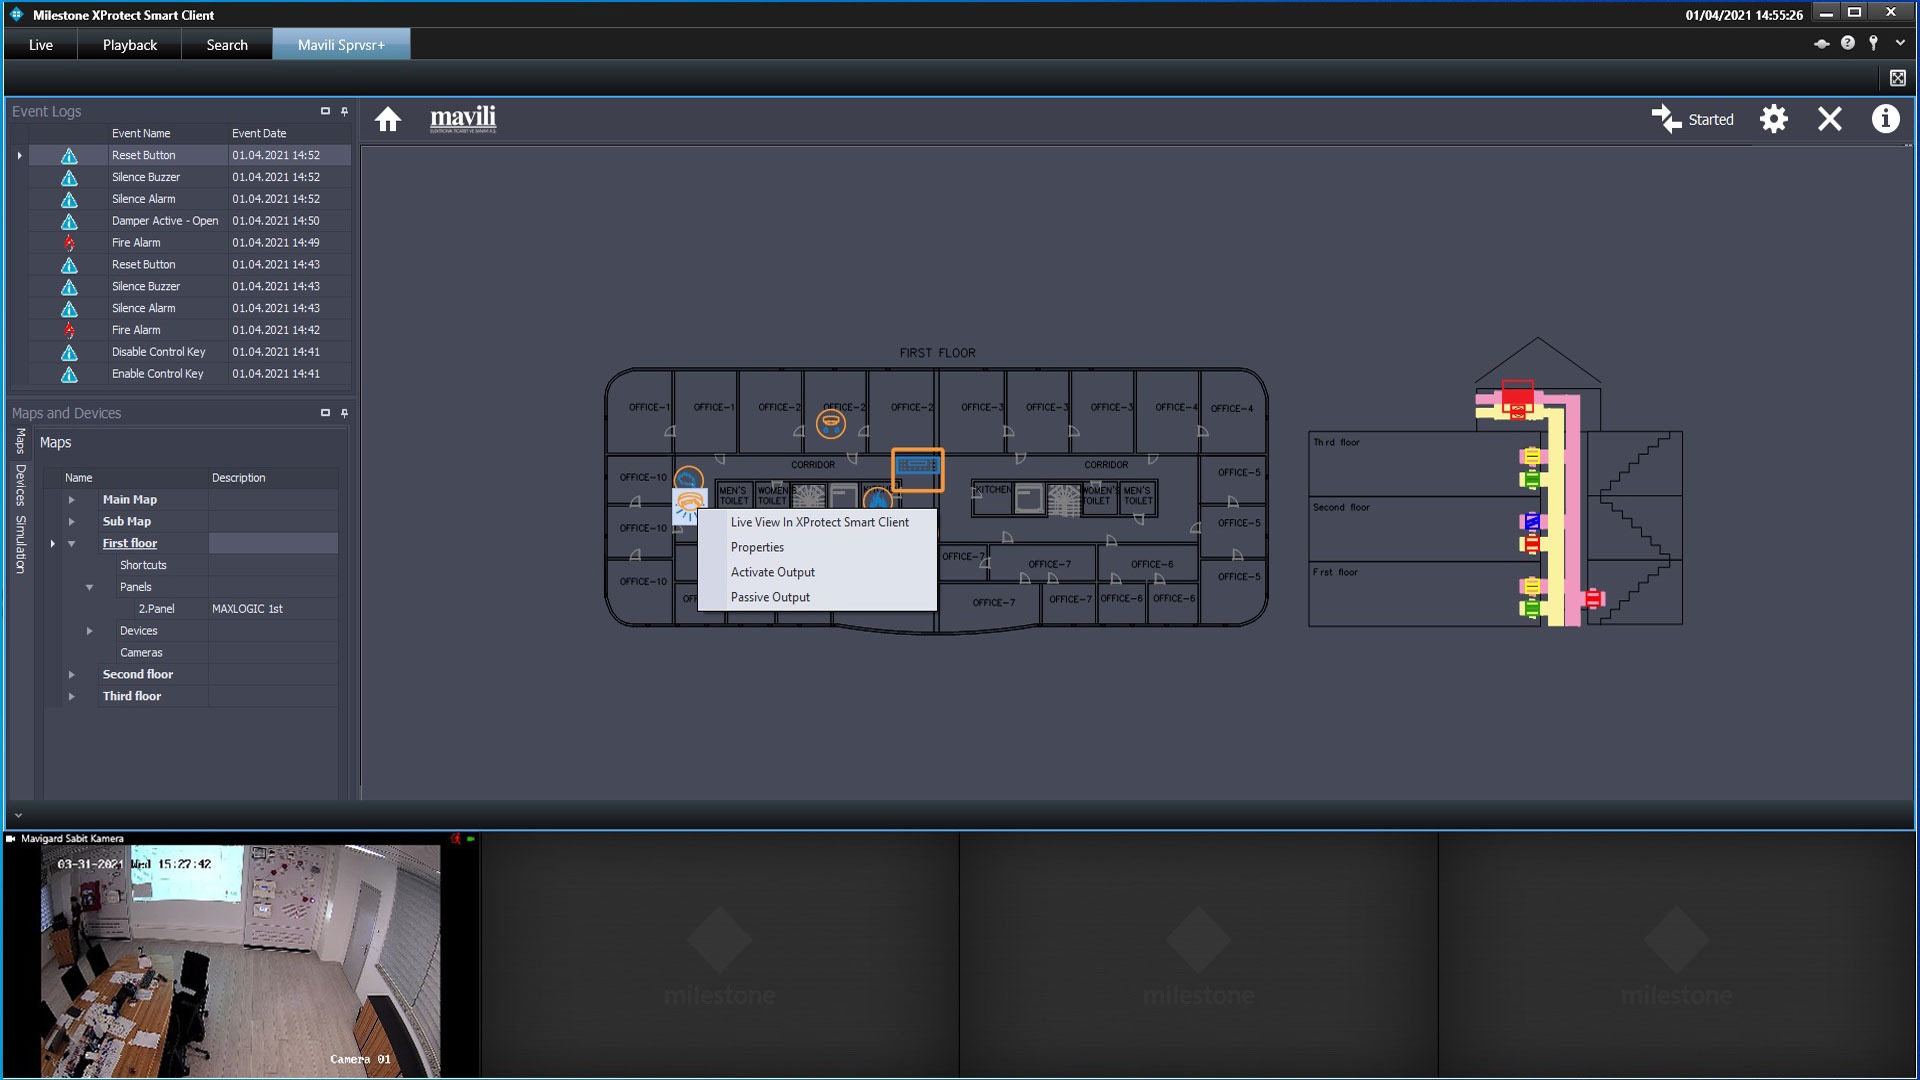
Task: Select green damper on Third floor section
Action: (1530, 480)
